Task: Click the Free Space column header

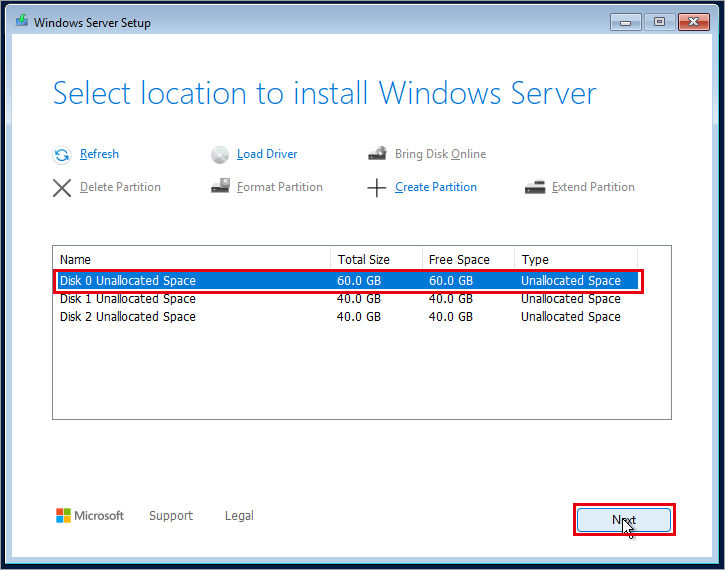Action: pyautogui.click(x=468, y=259)
